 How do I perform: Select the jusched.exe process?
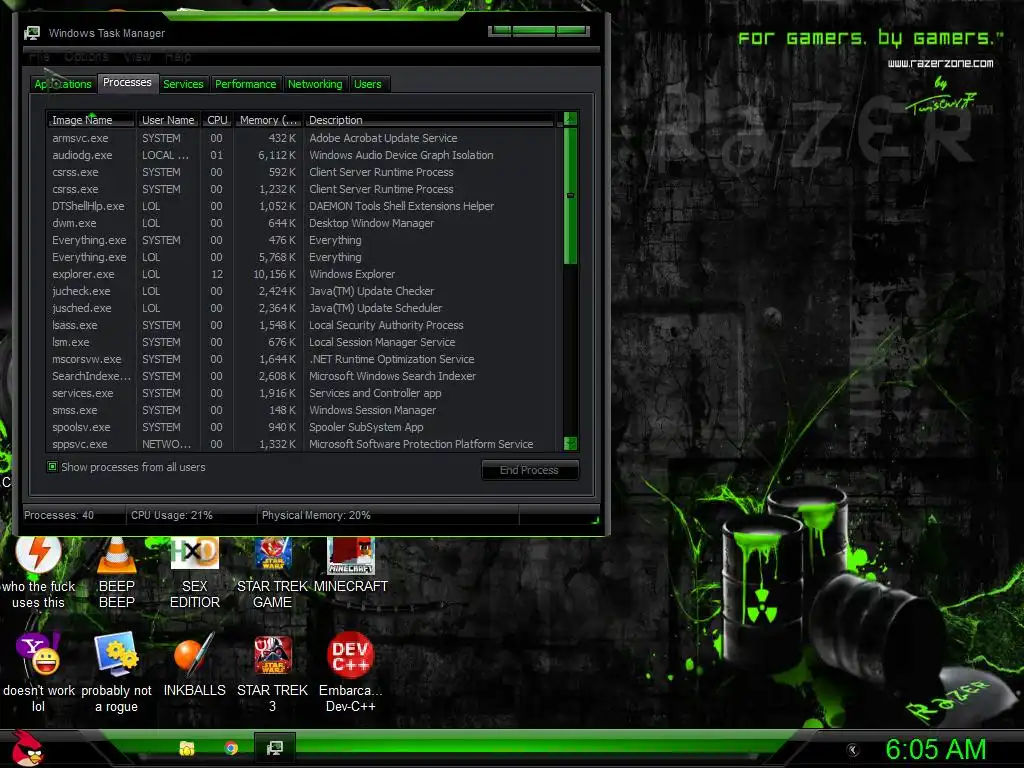coord(302,308)
